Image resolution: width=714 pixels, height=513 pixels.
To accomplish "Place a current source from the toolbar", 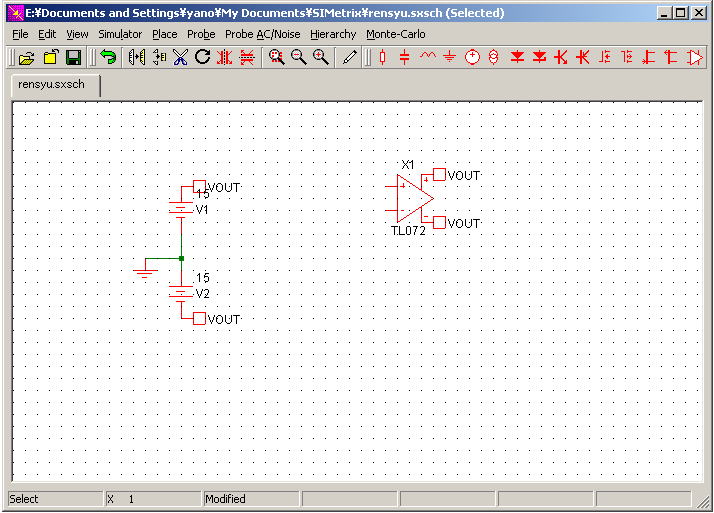I will point(494,58).
